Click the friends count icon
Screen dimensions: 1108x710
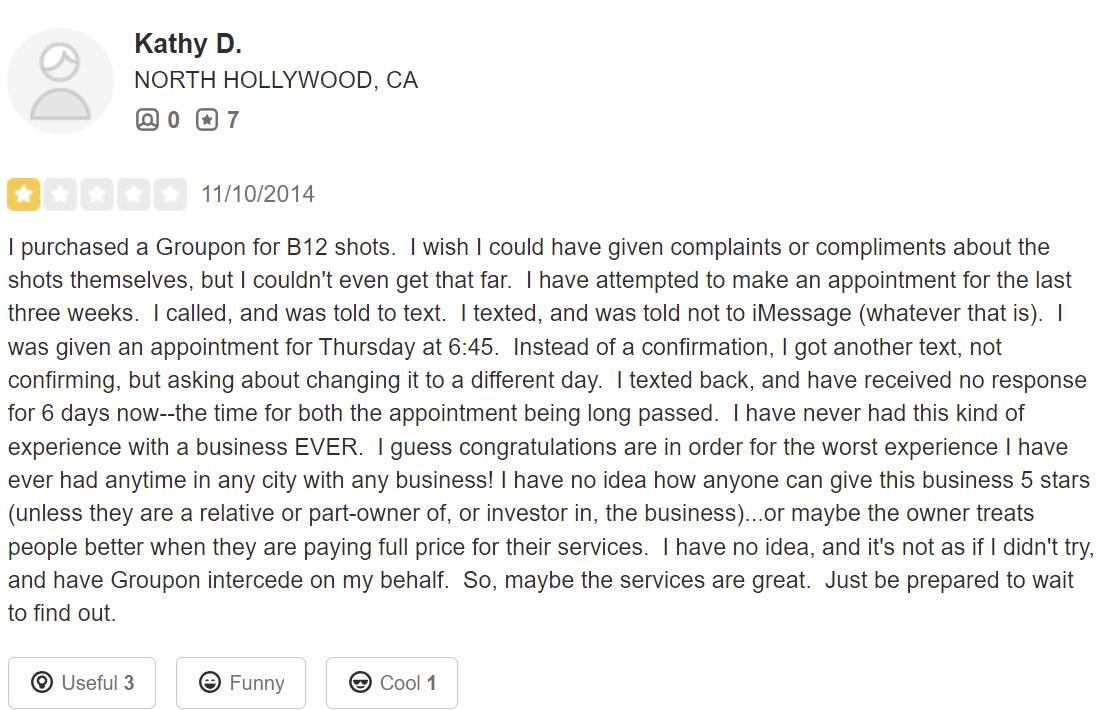(x=147, y=121)
